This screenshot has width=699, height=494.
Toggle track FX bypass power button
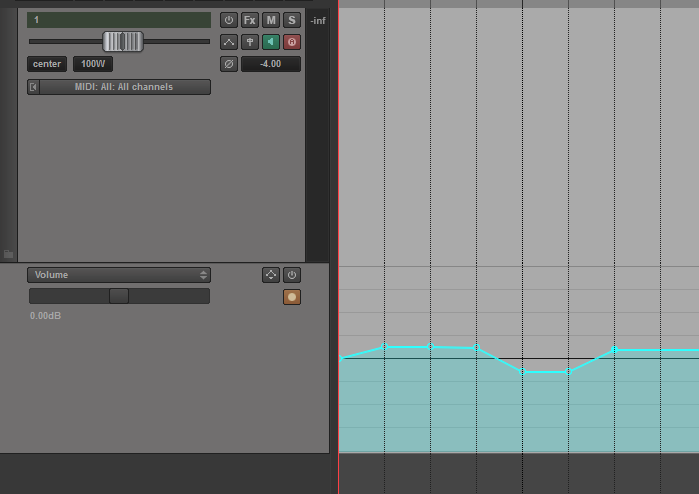pyautogui.click(x=229, y=20)
